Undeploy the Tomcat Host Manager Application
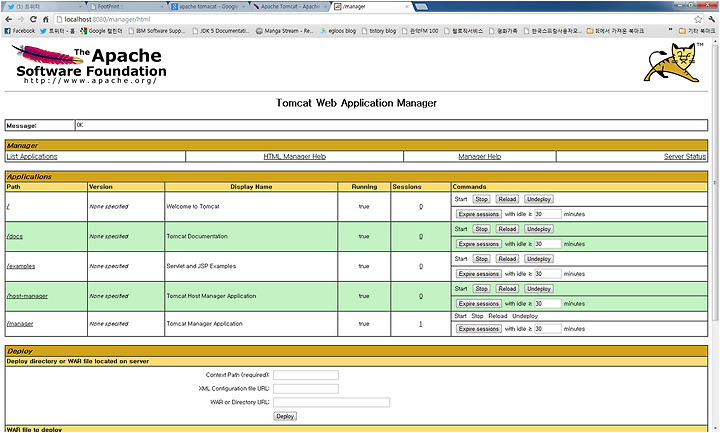The width and height of the screenshot is (720, 433). [539, 289]
